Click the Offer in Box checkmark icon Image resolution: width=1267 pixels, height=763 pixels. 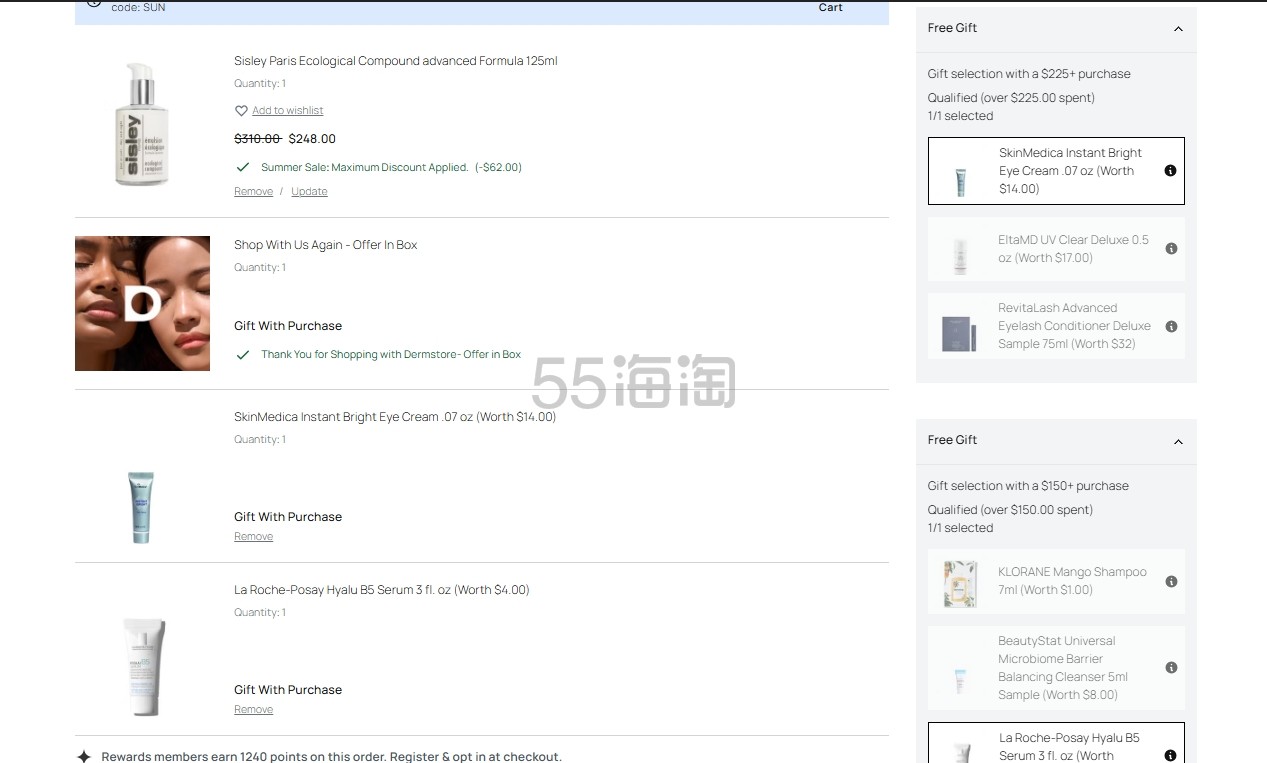coord(242,354)
